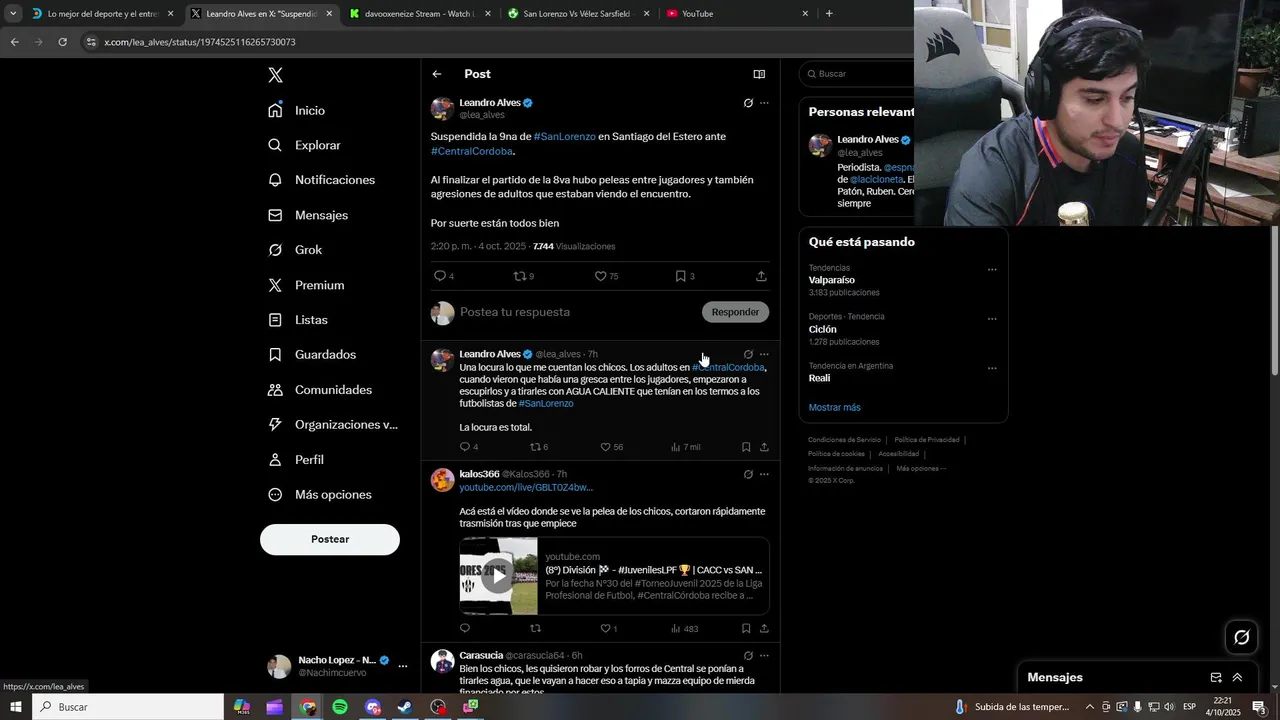Screen dimensions: 1280x720
Task: Click the Postear button
Action: pos(330,539)
